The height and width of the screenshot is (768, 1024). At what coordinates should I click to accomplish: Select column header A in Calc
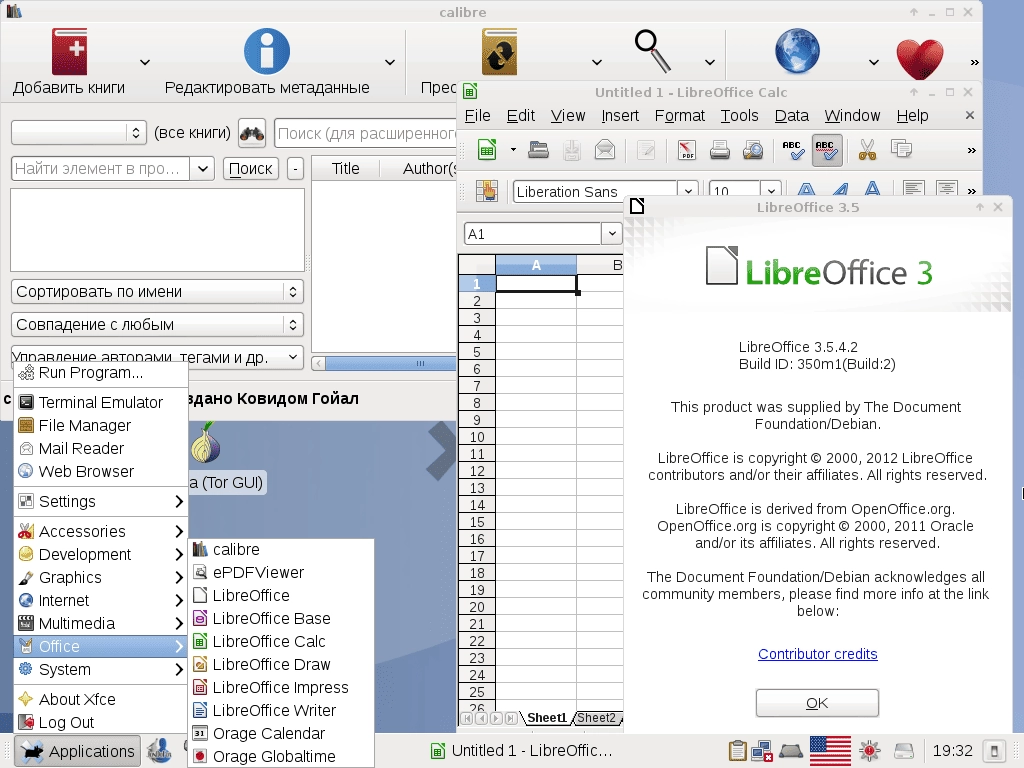click(536, 265)
